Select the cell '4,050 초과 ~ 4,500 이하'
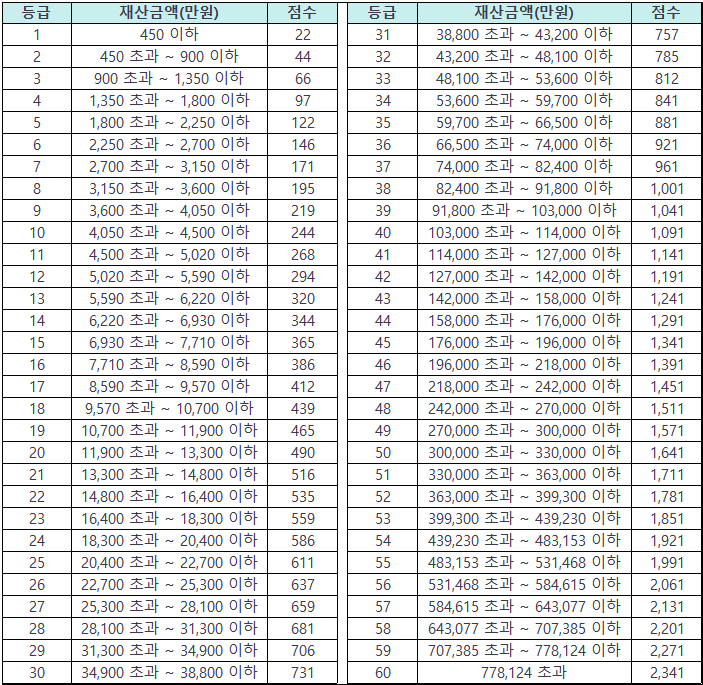 [169, 232]
